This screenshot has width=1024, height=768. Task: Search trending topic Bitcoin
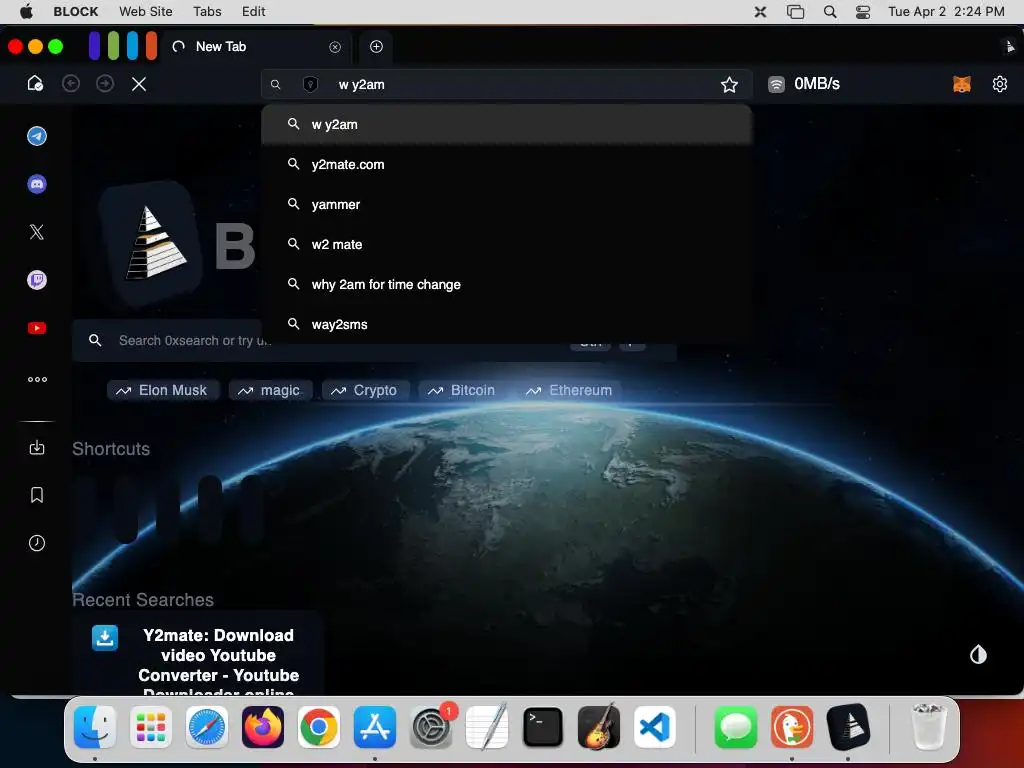[x=463, y=390]
